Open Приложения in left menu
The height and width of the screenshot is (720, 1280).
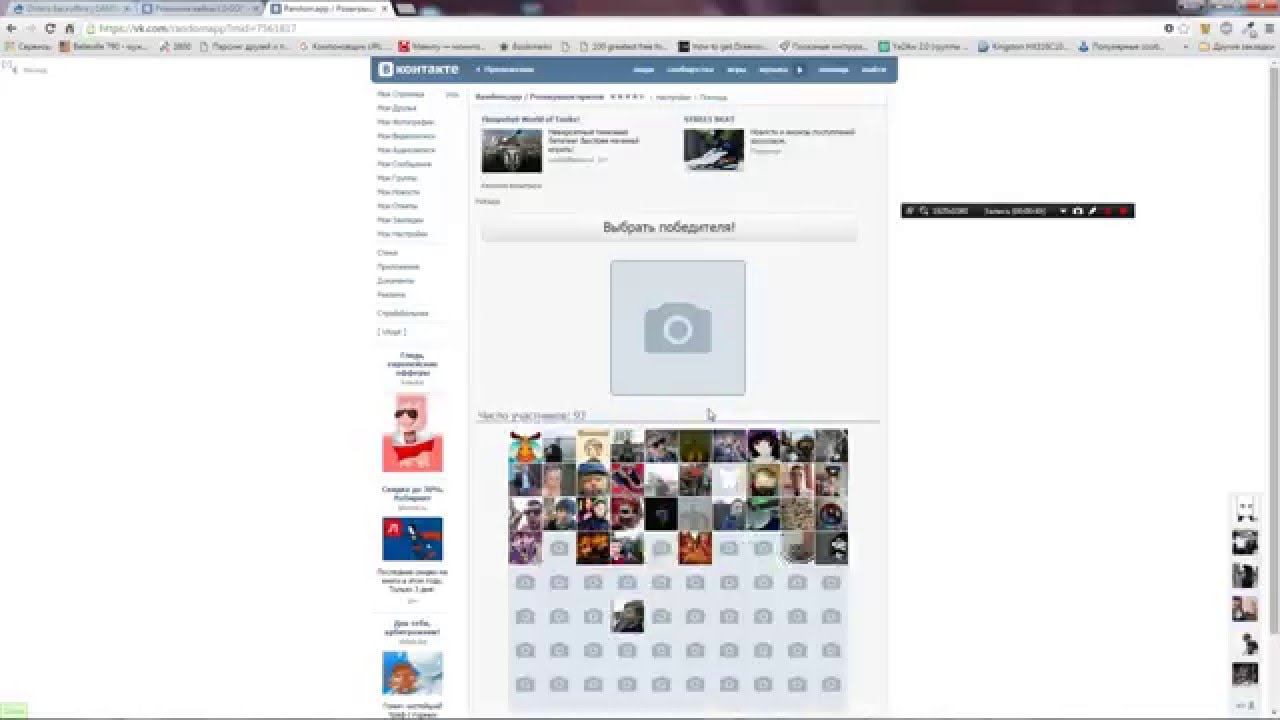point(398,267)
